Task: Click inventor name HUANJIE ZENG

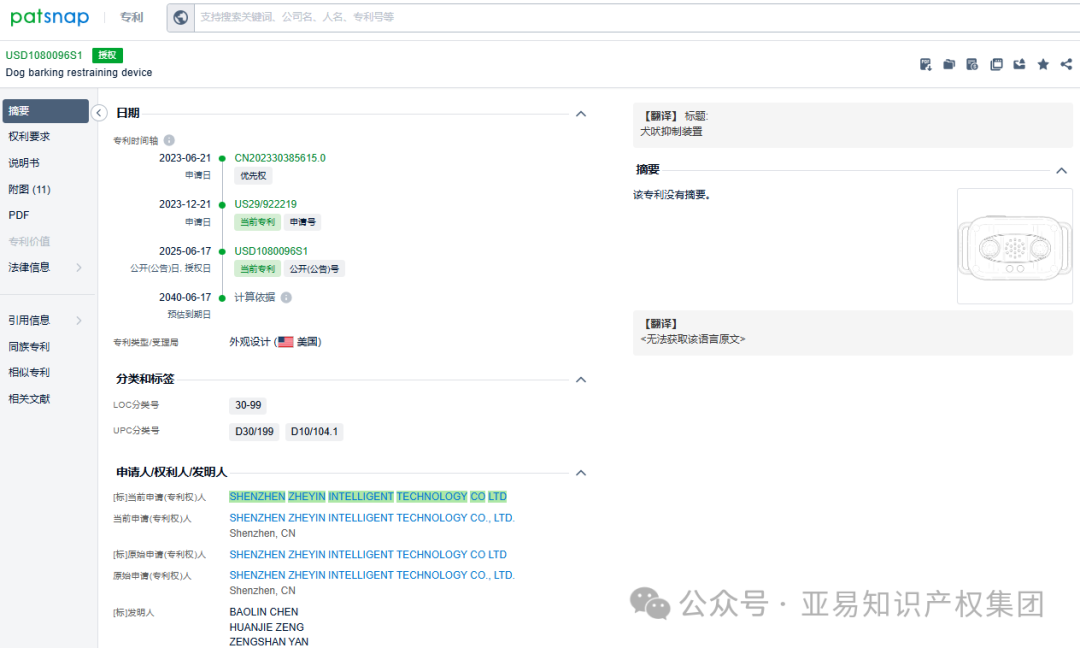Action: coord(267,627)
